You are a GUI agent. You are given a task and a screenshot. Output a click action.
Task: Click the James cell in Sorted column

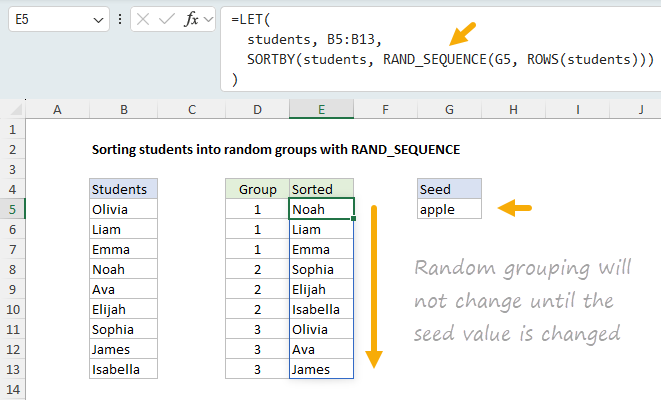[321, 369]
